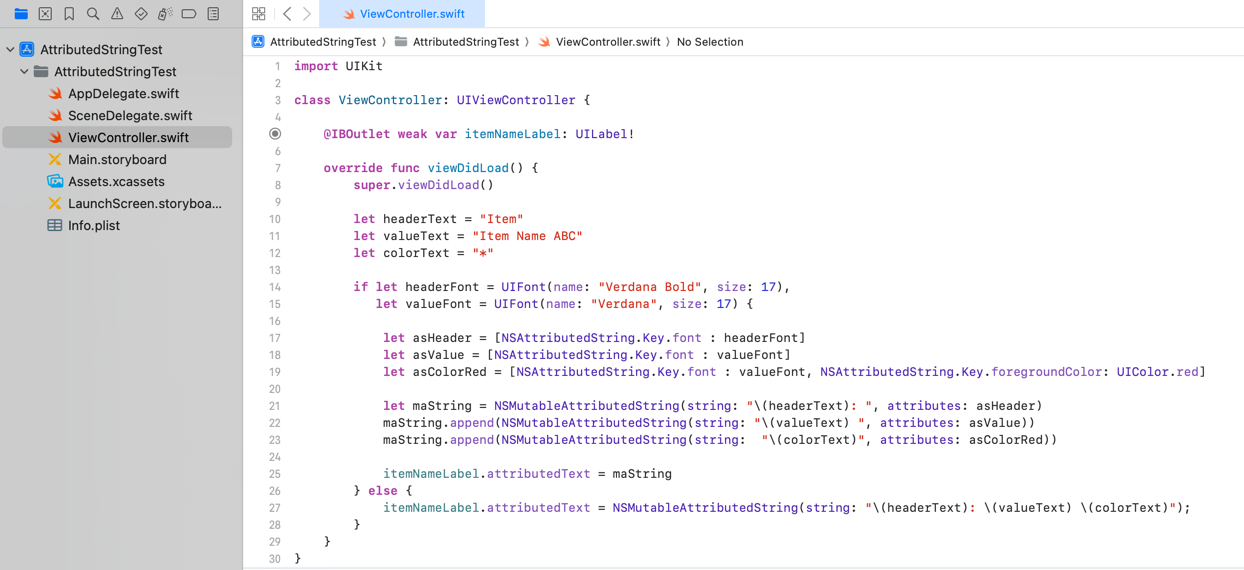Show the Find navigator magnifier

(93, 14)
